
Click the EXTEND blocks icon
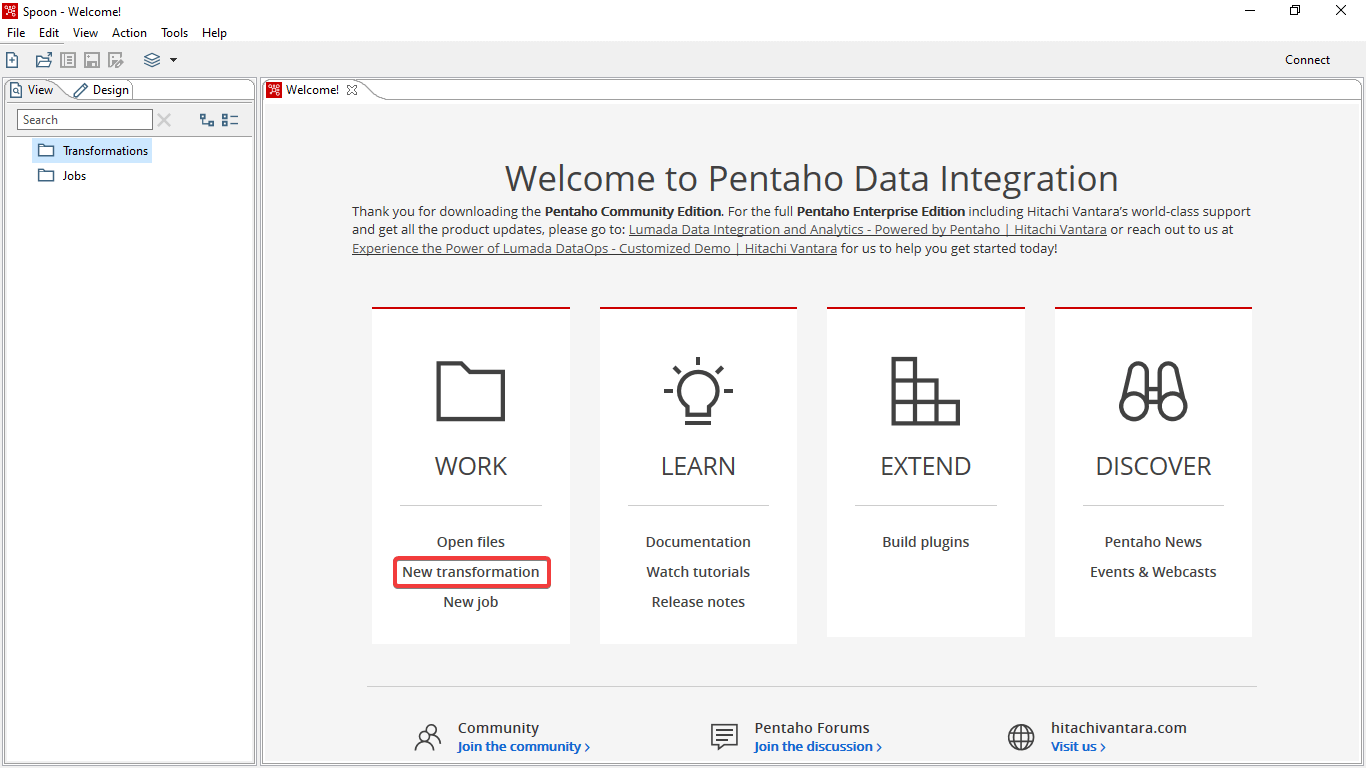coord(926,391)
